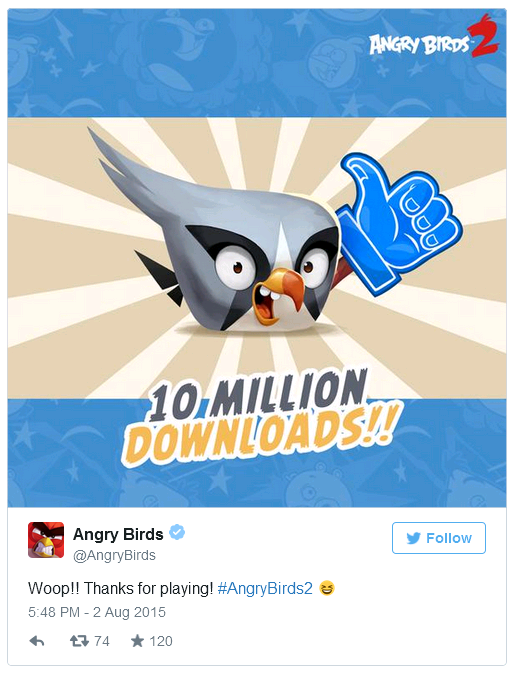Open the @AngryBirds handle link

click(114, 555)
